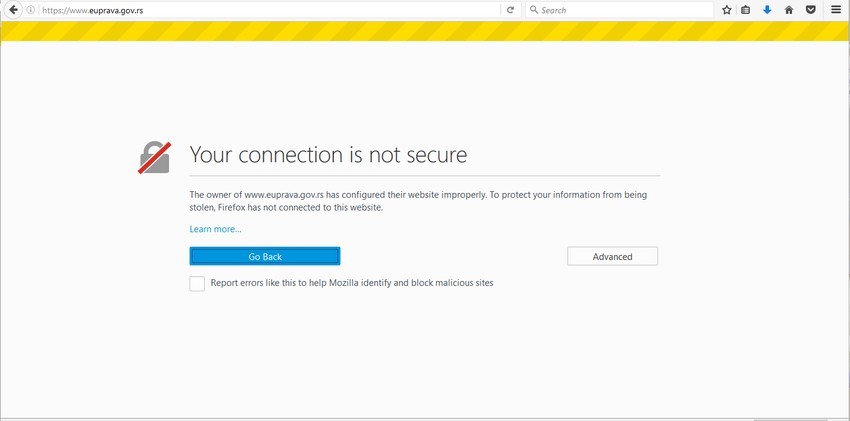Open site identity info icon
850x421 pixels.
[x=32, y=10]
